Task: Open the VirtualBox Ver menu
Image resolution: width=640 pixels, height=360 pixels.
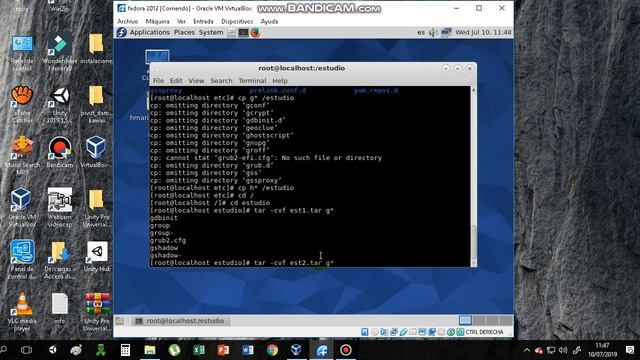Action: (181, 21)
